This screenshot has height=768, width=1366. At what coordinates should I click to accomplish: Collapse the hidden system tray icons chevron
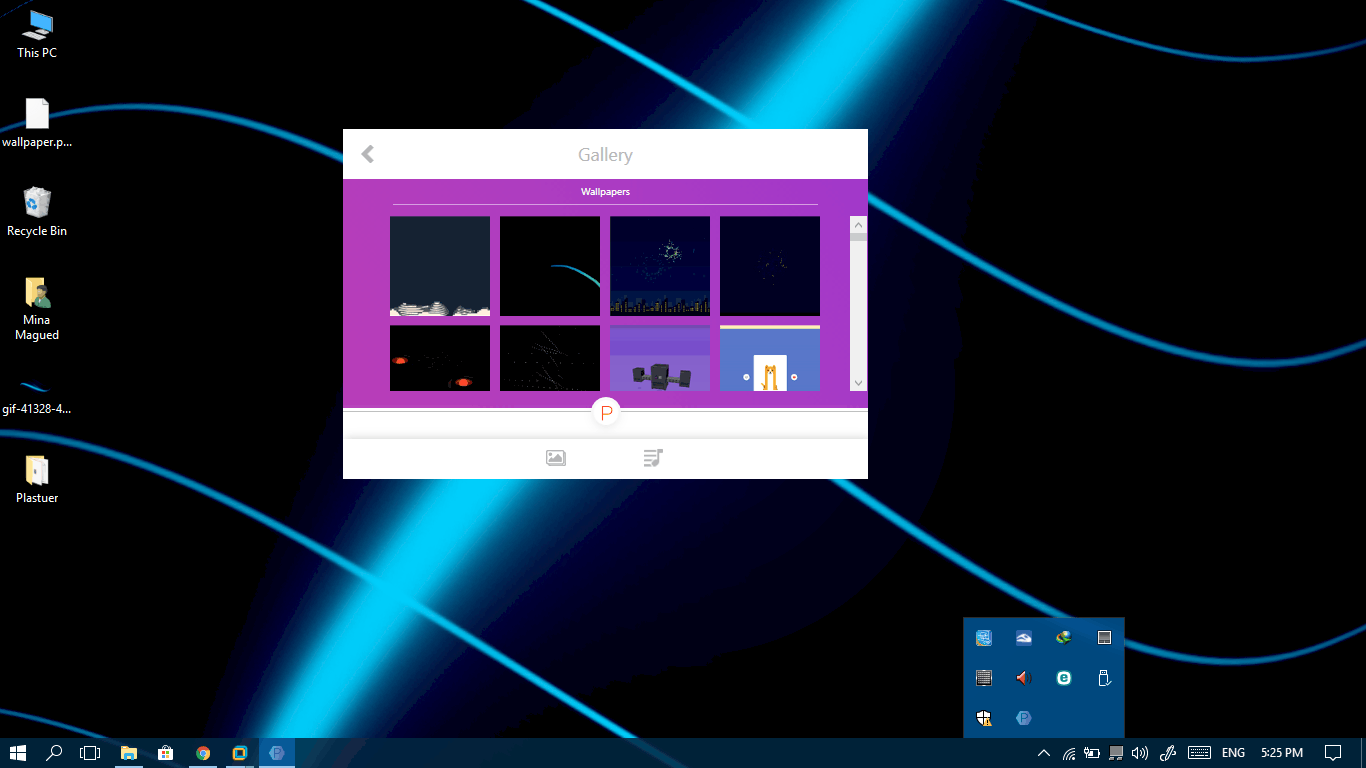pos(1043,753)
